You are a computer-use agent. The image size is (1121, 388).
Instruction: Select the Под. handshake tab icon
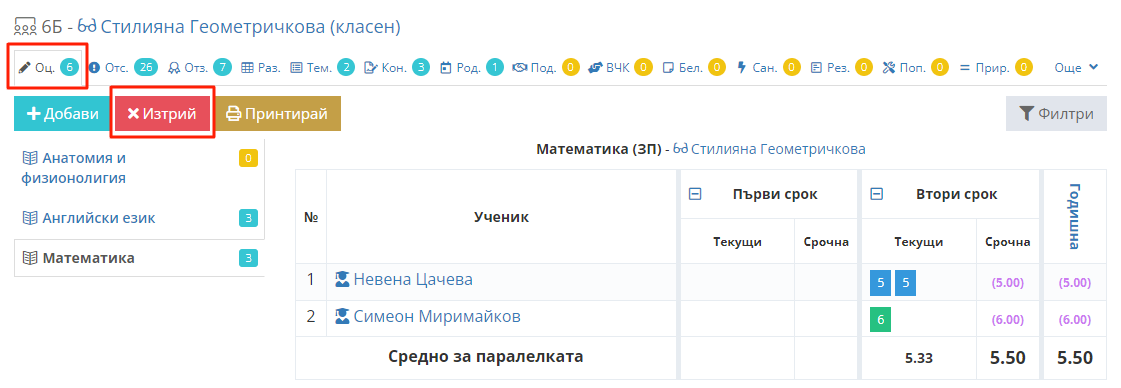[520, 68]
